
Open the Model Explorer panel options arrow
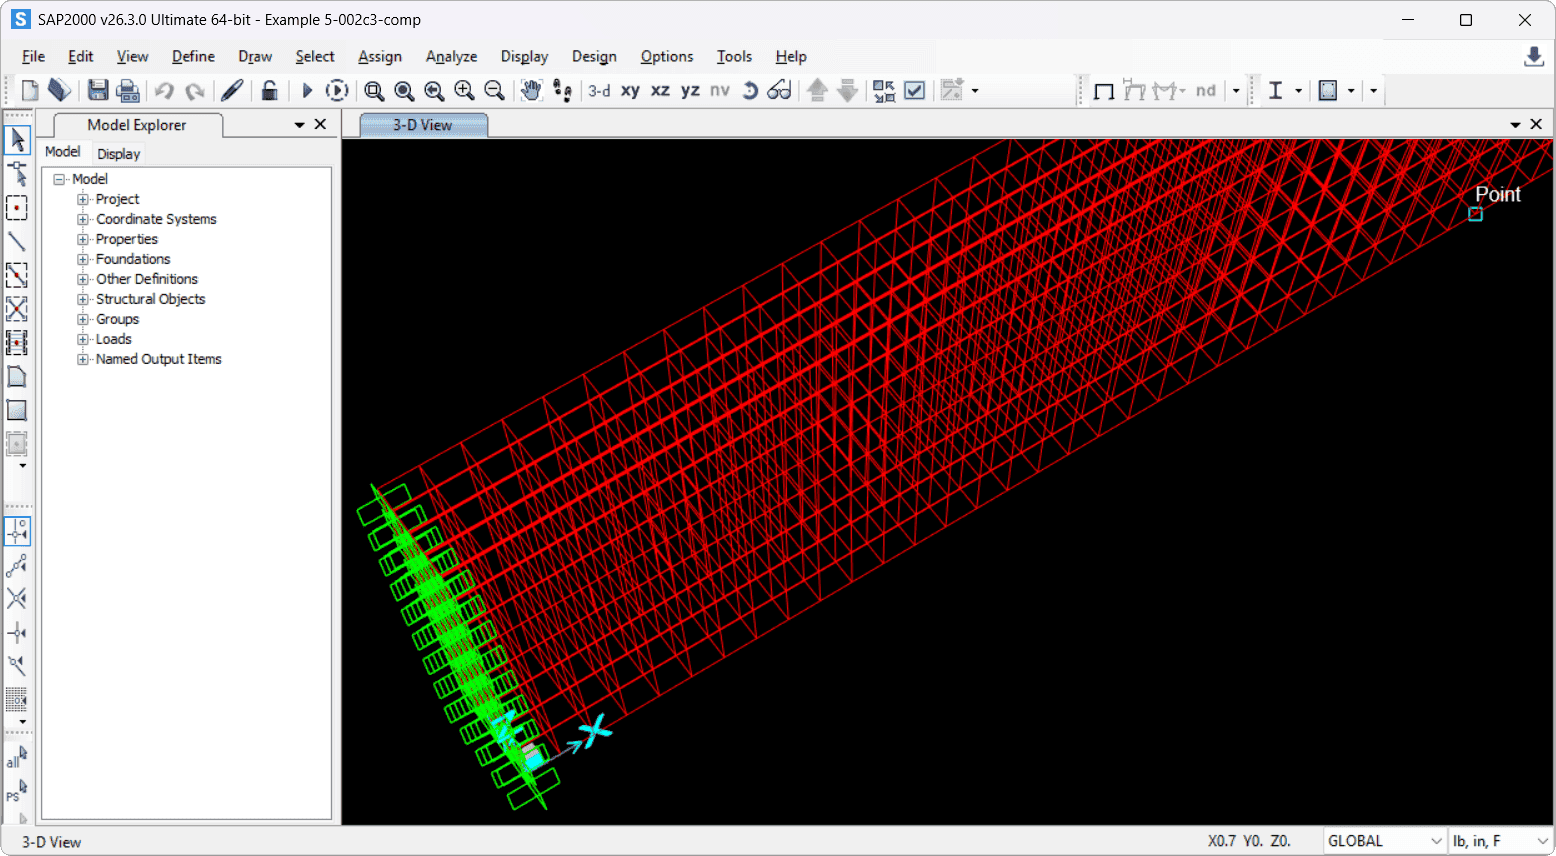tap(299, 125)
